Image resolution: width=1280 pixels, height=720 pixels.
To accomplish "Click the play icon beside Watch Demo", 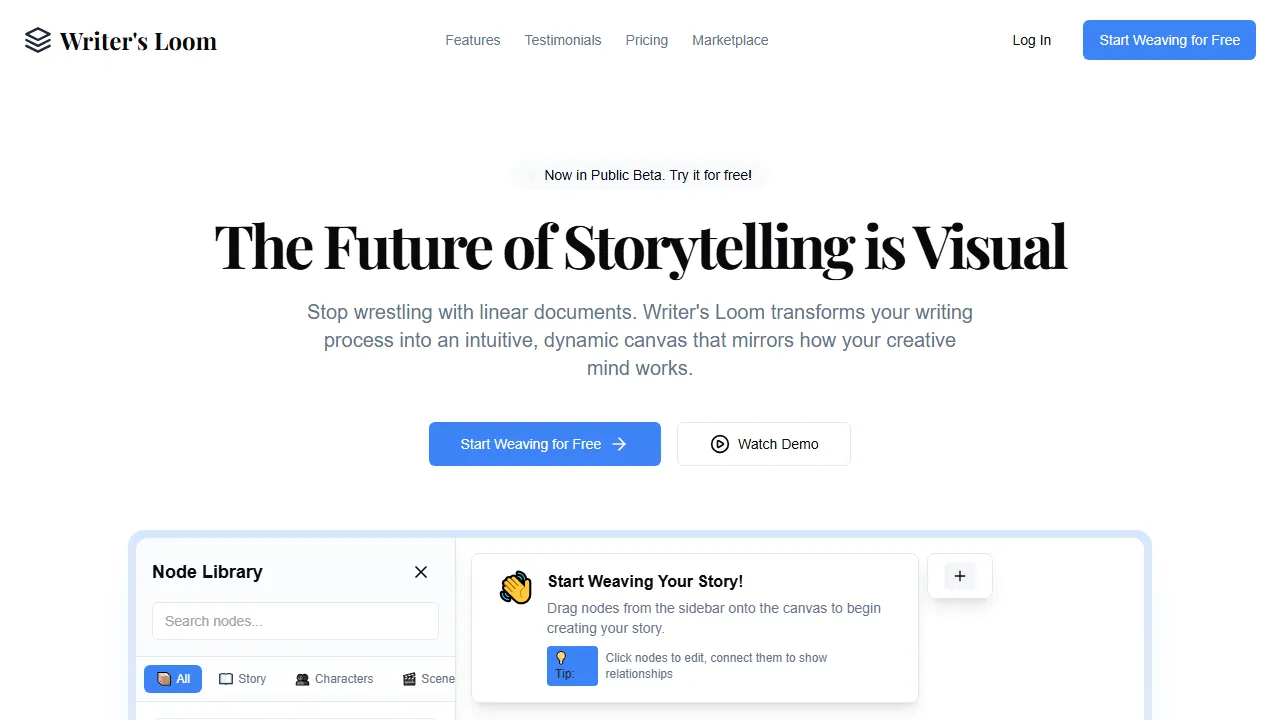I will point(719,443).
